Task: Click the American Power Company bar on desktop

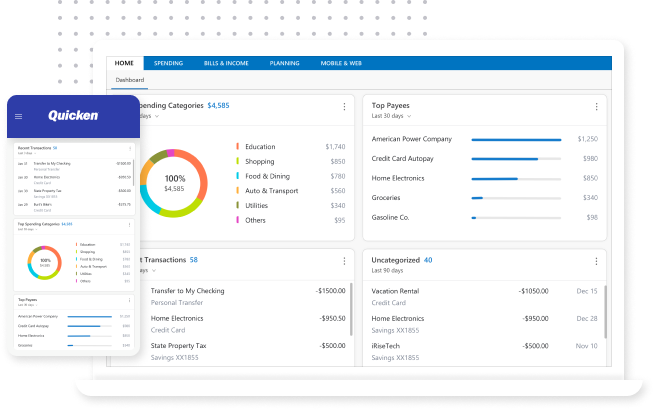Action: click(x=516, y=140)
